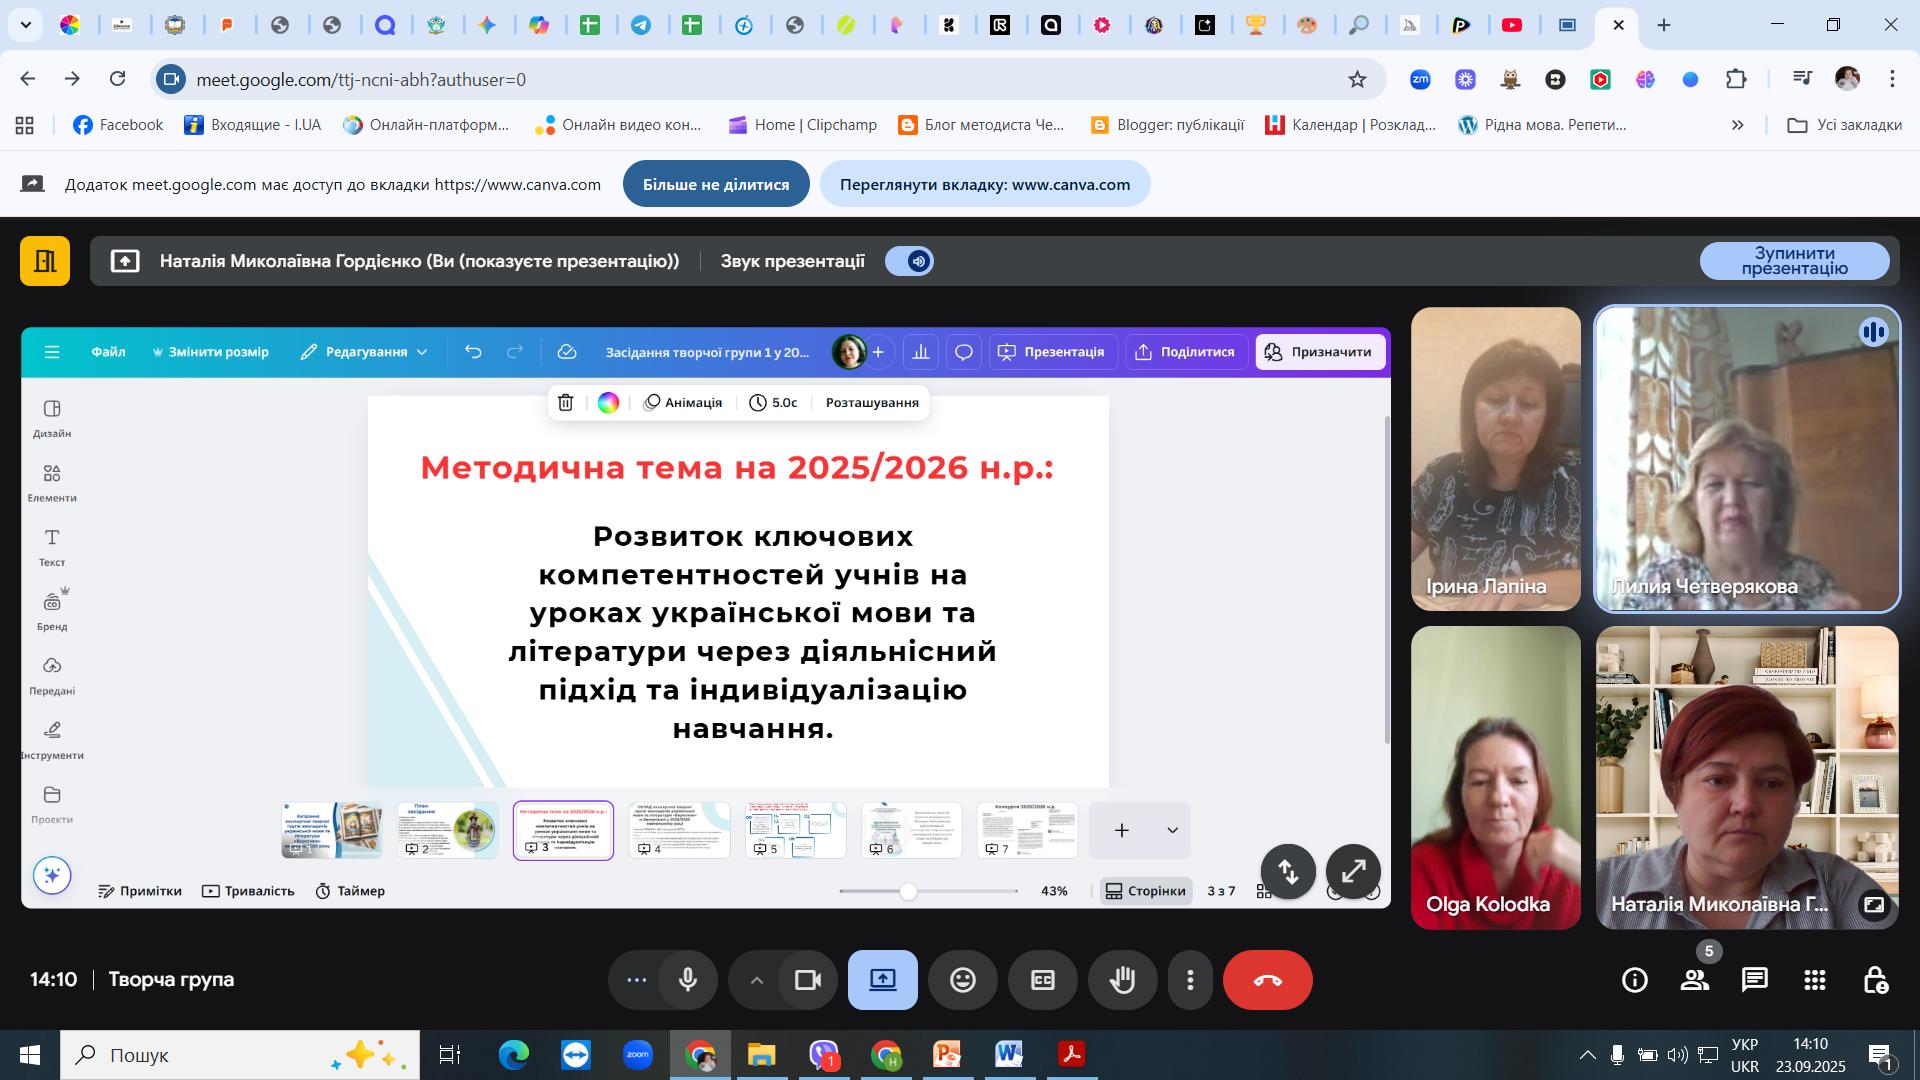Mute the microphone in Meet
Viewport: 1920px width, 1080px height.
click(687, 980)
